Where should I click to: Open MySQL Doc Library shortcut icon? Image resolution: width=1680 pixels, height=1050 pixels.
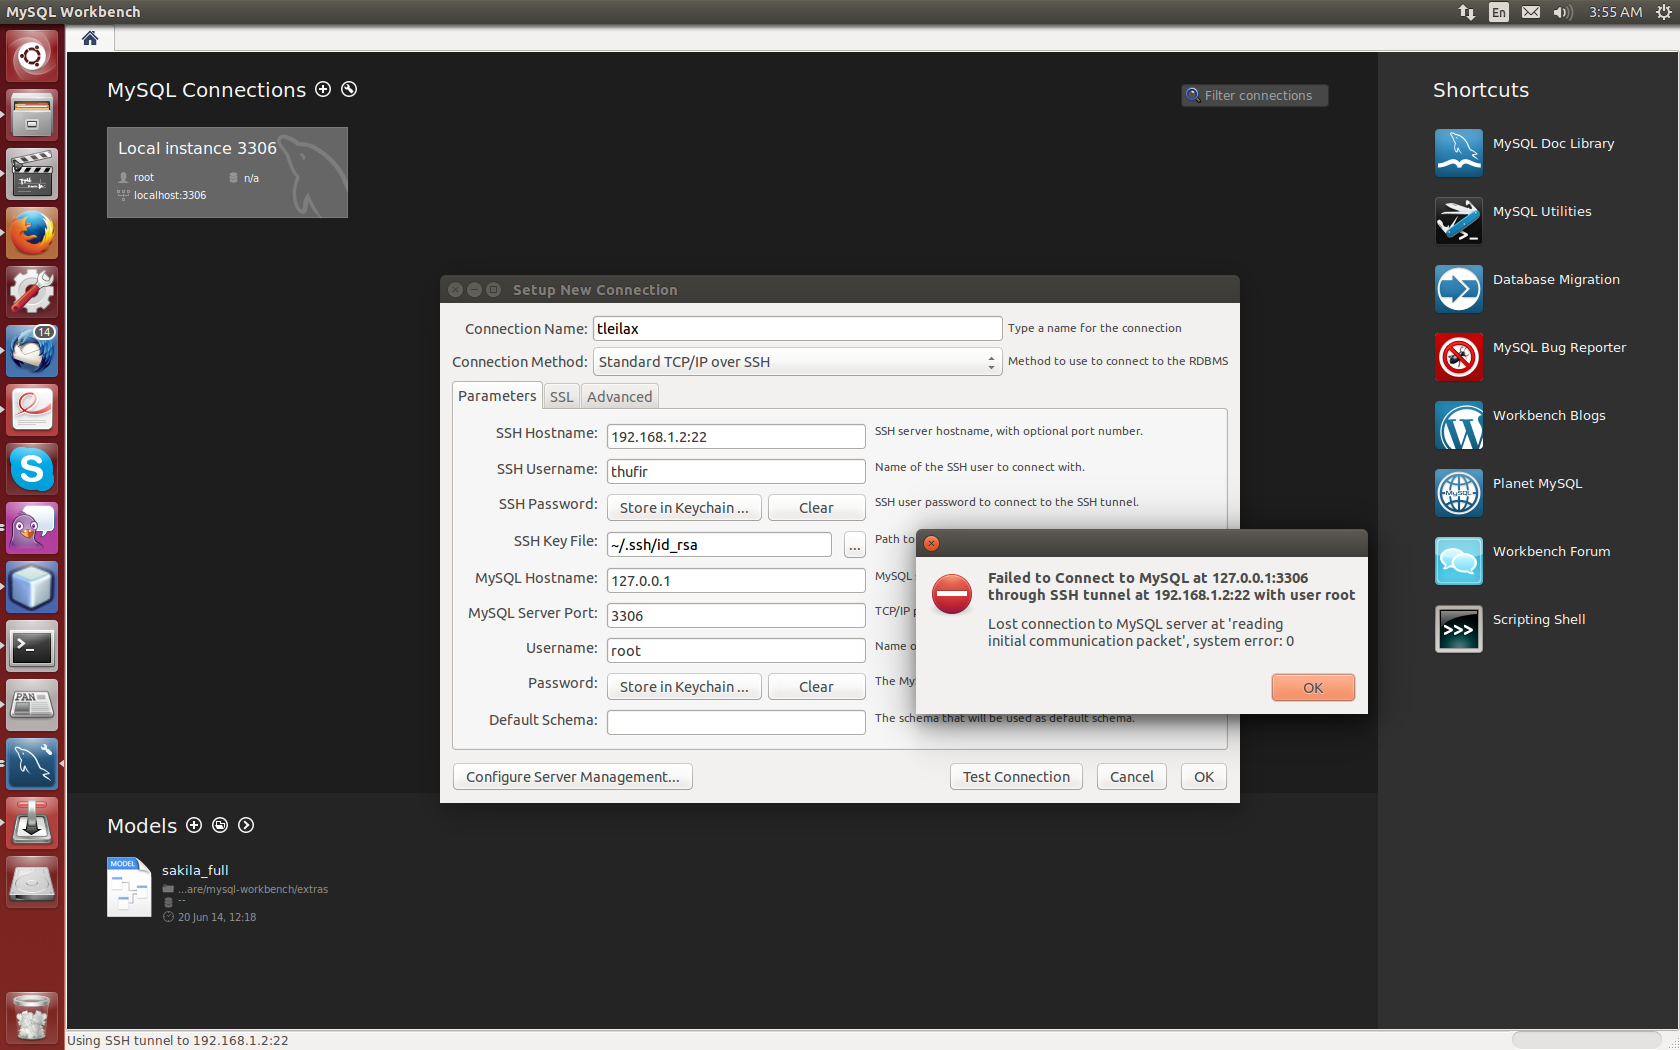tap(1459, 153)
